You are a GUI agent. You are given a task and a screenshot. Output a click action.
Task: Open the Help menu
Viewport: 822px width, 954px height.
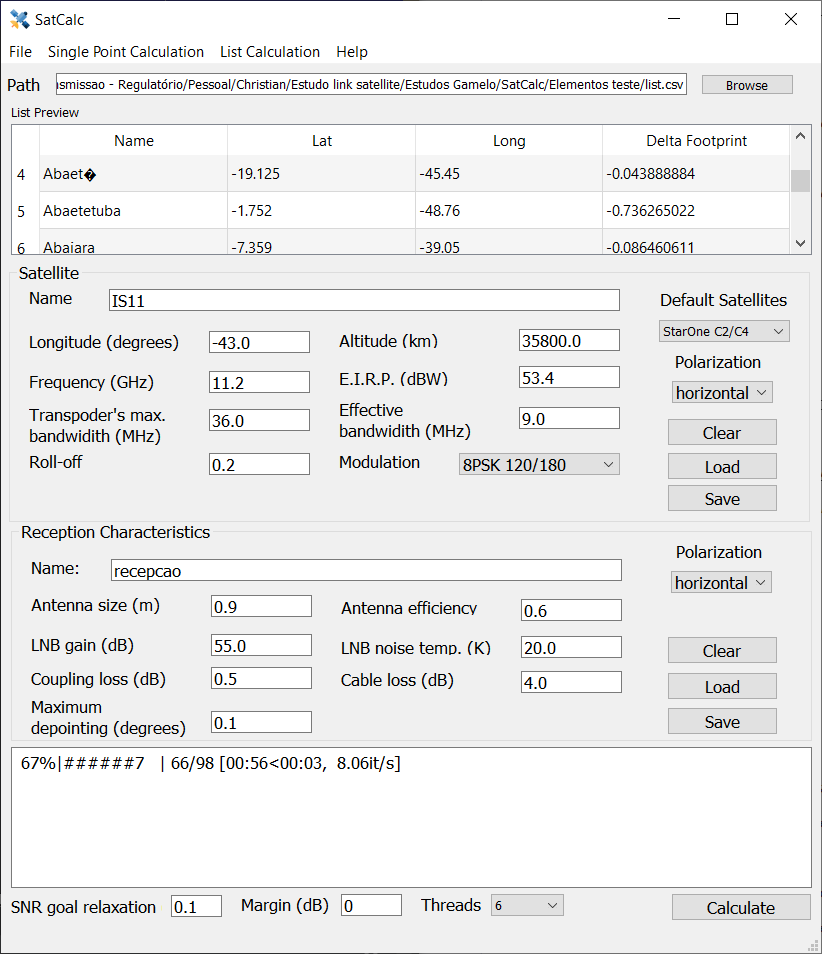[x=352, y=52]
